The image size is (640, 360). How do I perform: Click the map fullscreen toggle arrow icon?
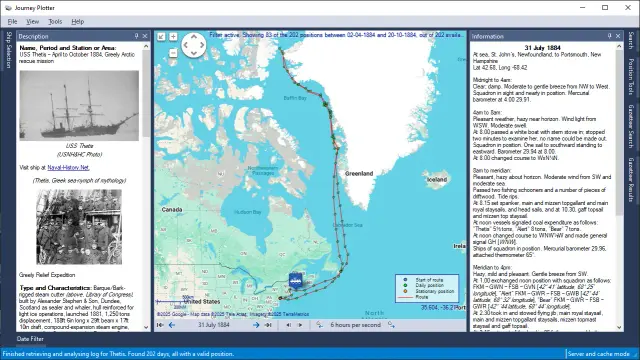click(161, 37)
